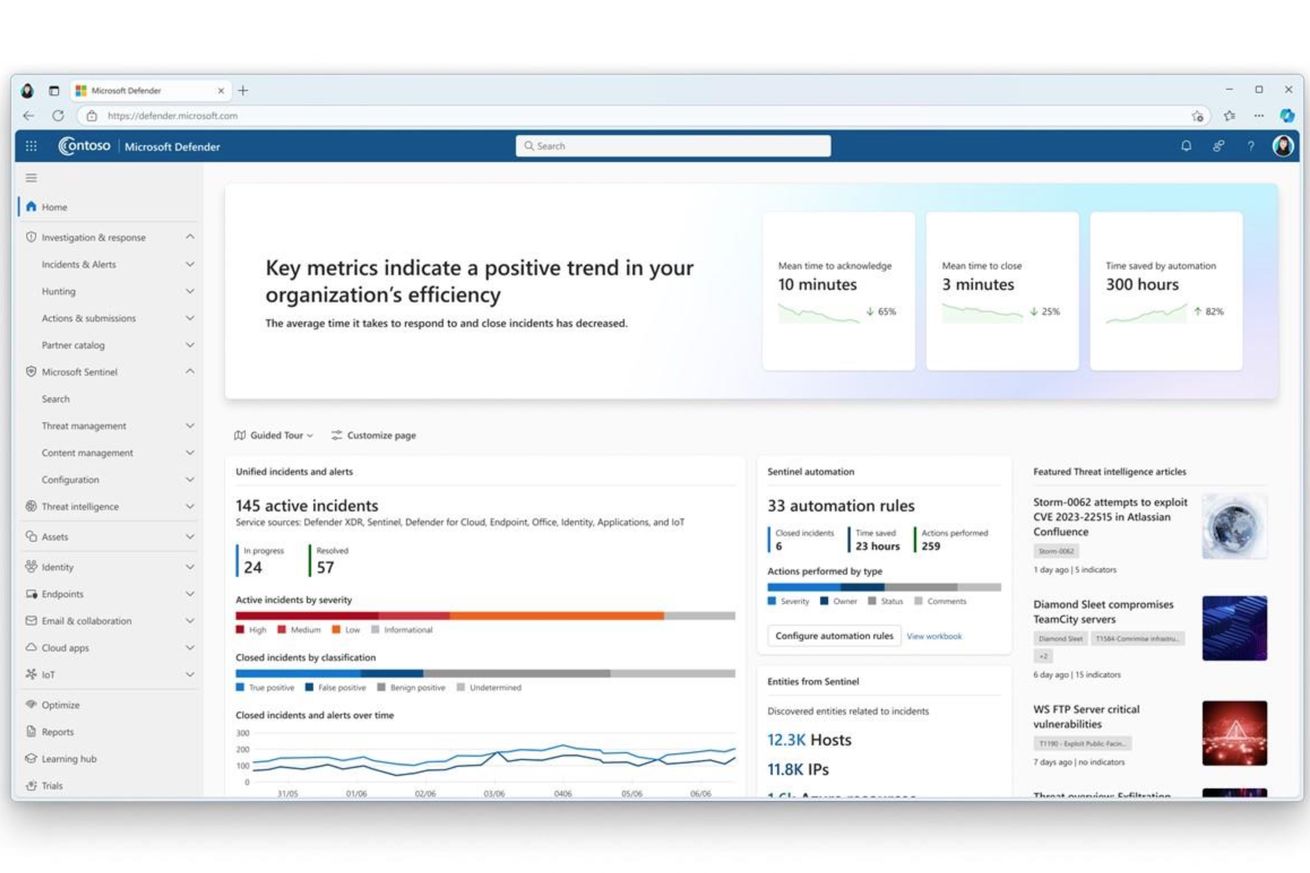Click the IoT icon in the sidebar
This screenshot has width=1310, height=873.
pyautogui.click(x=31, y=675)
